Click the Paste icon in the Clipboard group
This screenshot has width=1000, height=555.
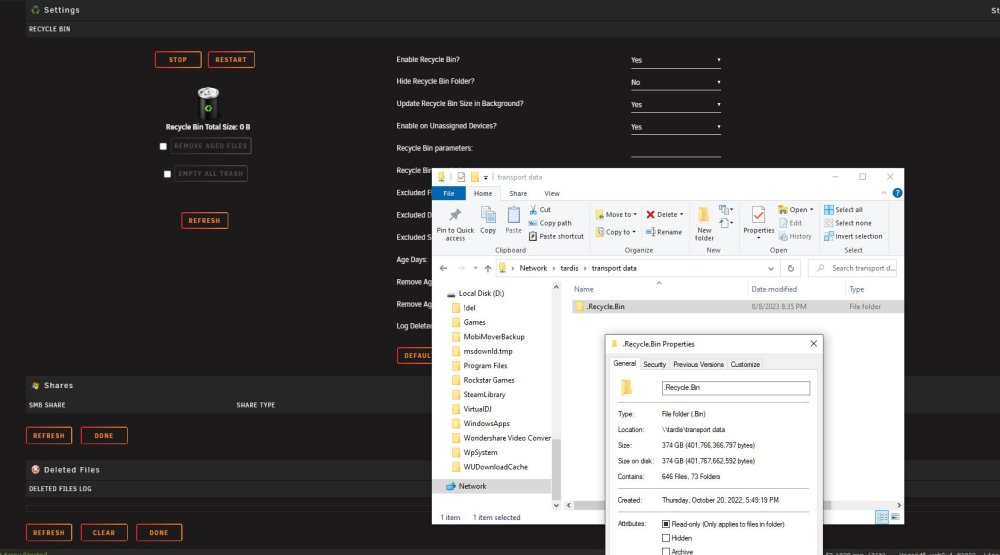pyautogui.click(x=513, y=215)
